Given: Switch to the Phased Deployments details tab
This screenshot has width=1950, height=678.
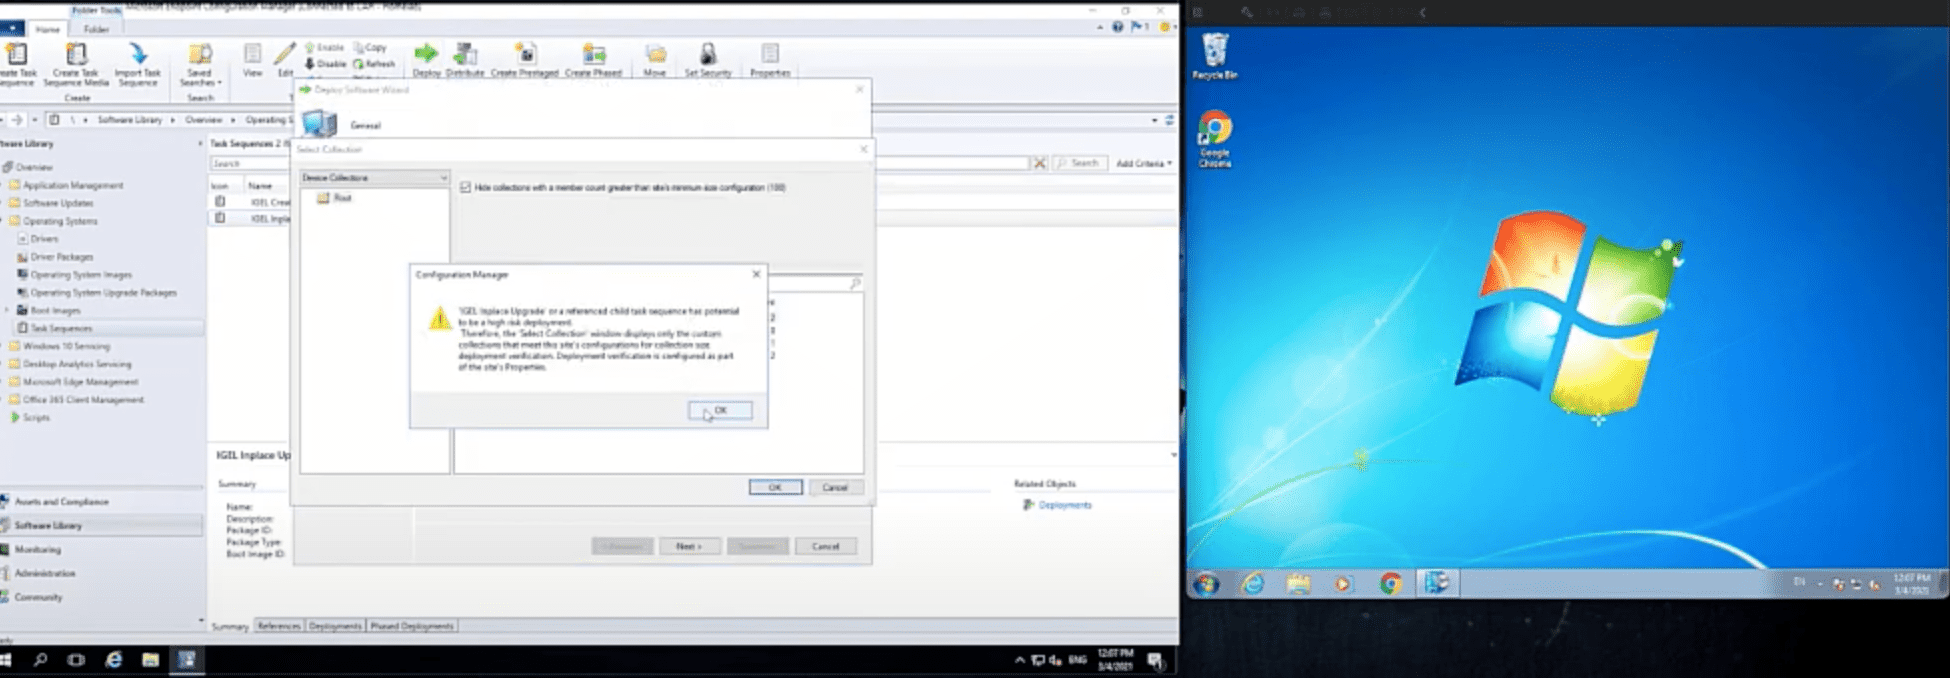Looking at the screenshot, I should pyautogui.click(x=412, y=627).
